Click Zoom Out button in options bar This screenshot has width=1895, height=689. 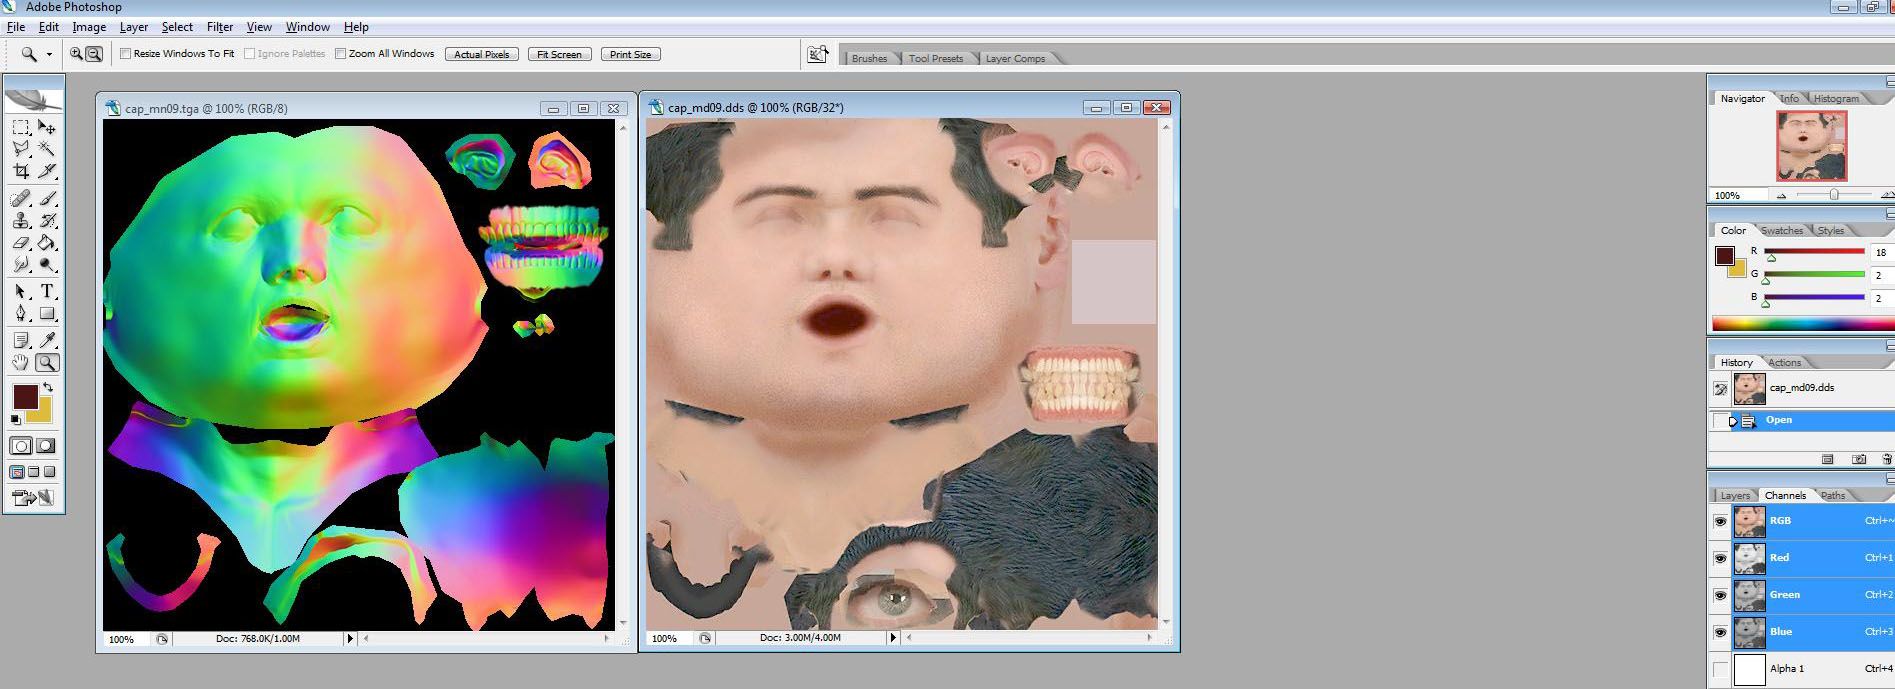pyautogui.click(x=94, y=54)
